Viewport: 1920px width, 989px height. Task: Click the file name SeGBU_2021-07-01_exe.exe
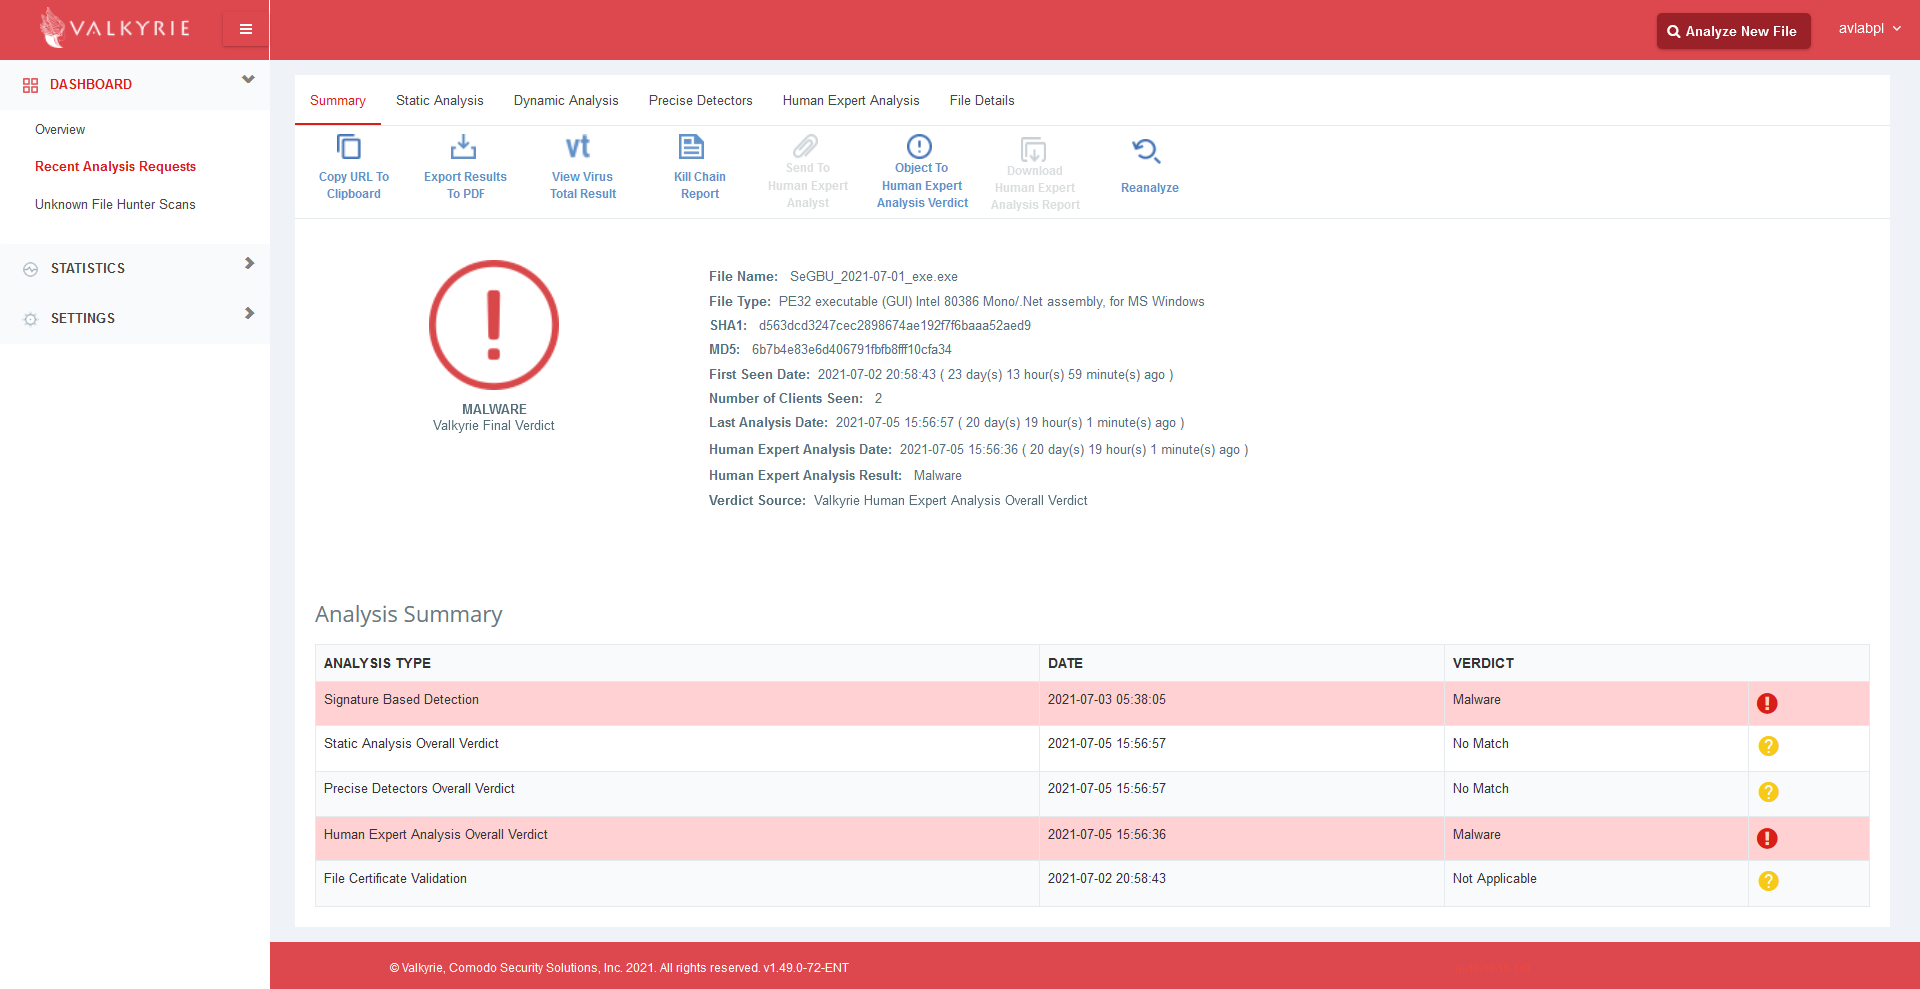coord(873,276)
